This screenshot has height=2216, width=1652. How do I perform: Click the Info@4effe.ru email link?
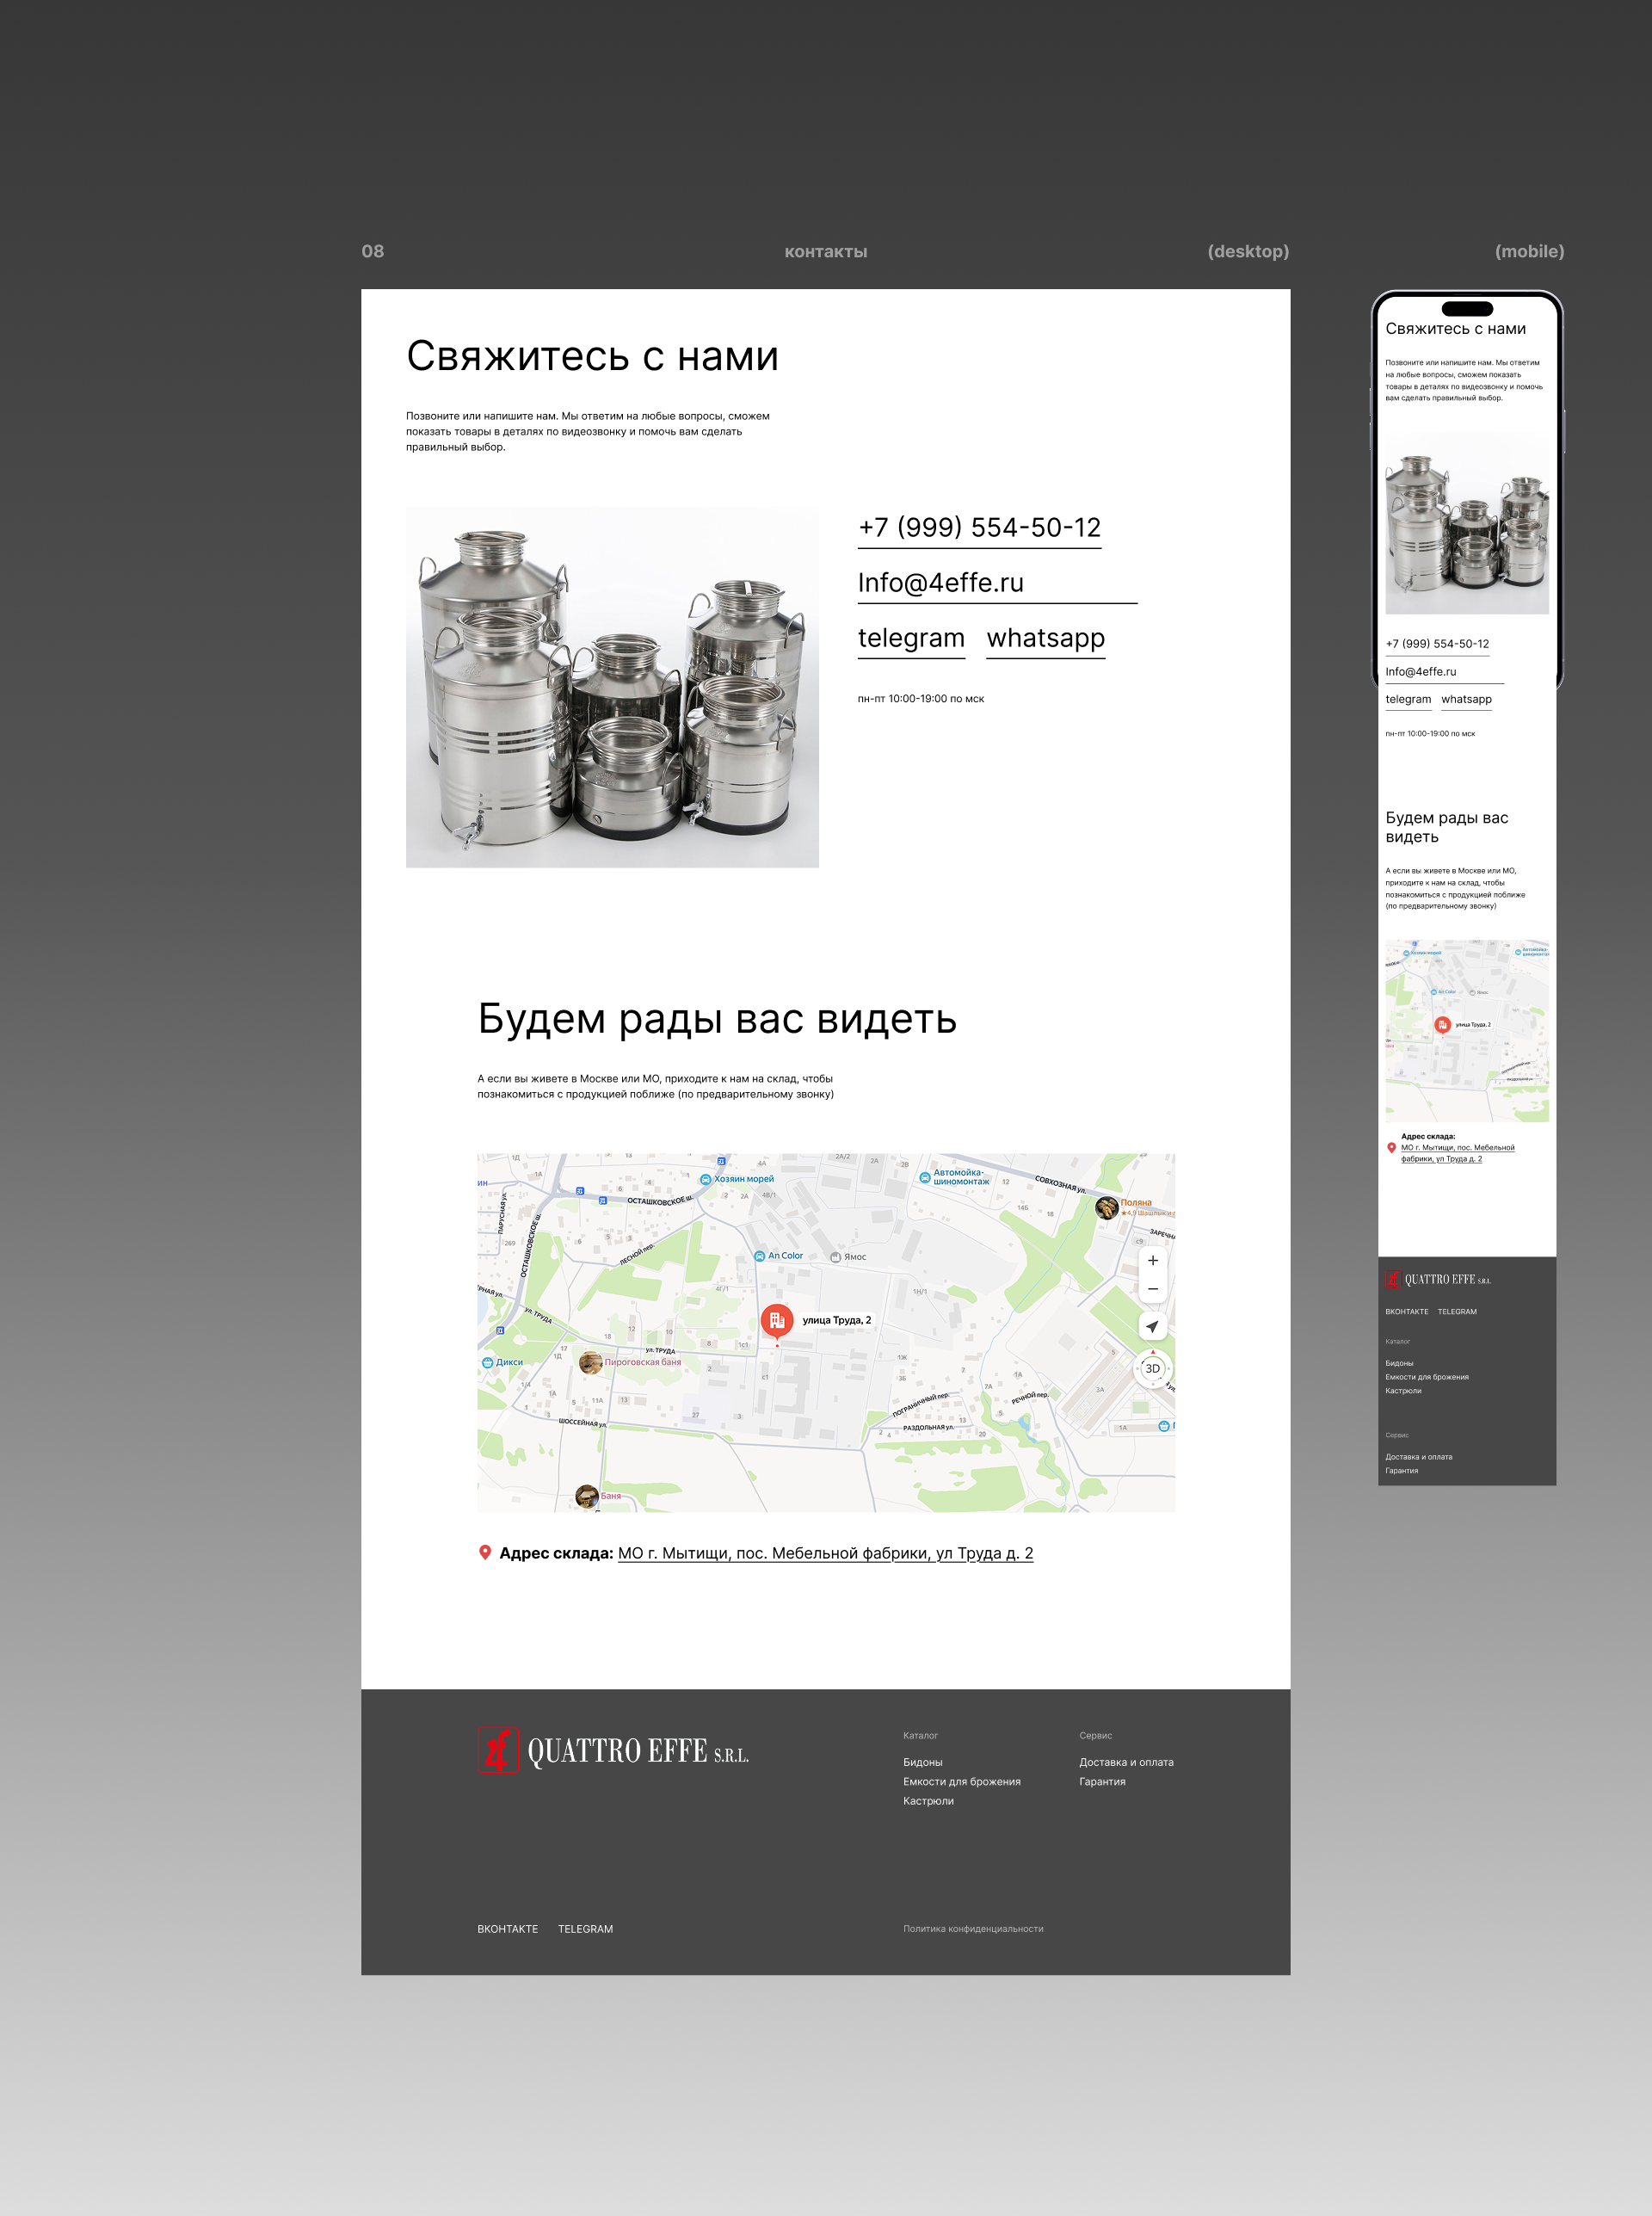point(940,583)
